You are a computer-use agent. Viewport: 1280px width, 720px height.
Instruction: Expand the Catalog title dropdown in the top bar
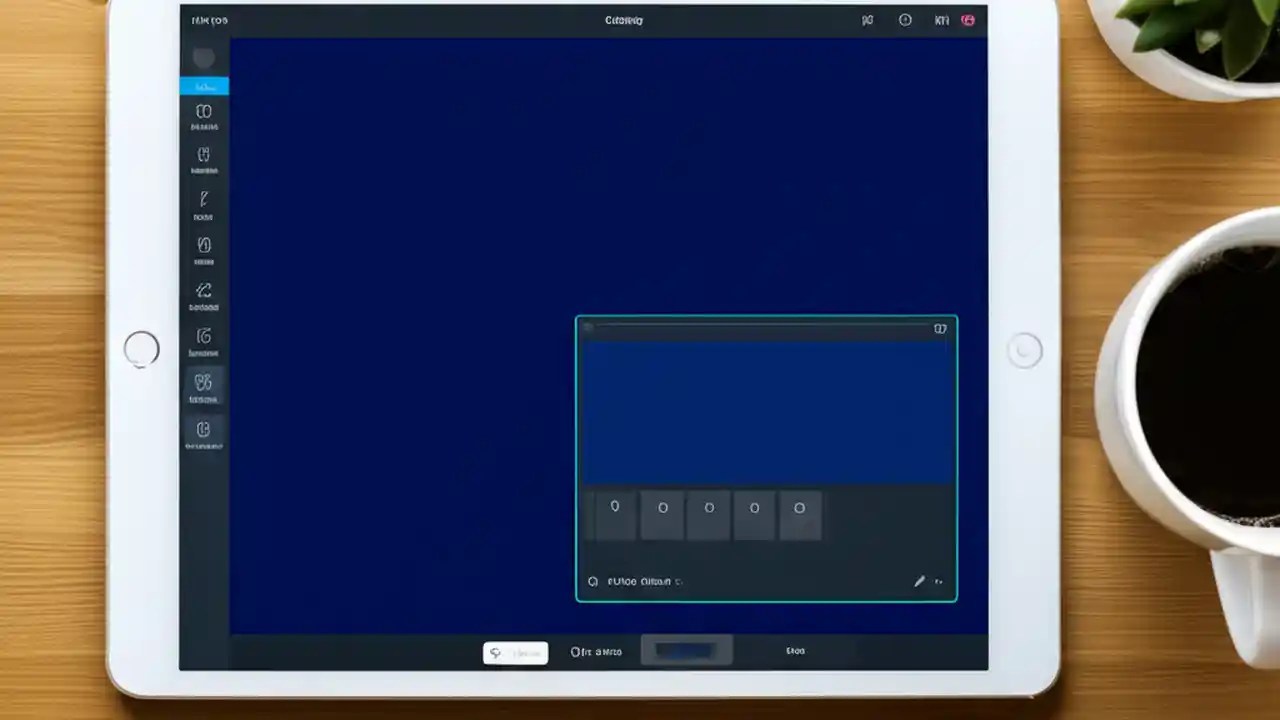pyautogui.click(x=623, y=20)
